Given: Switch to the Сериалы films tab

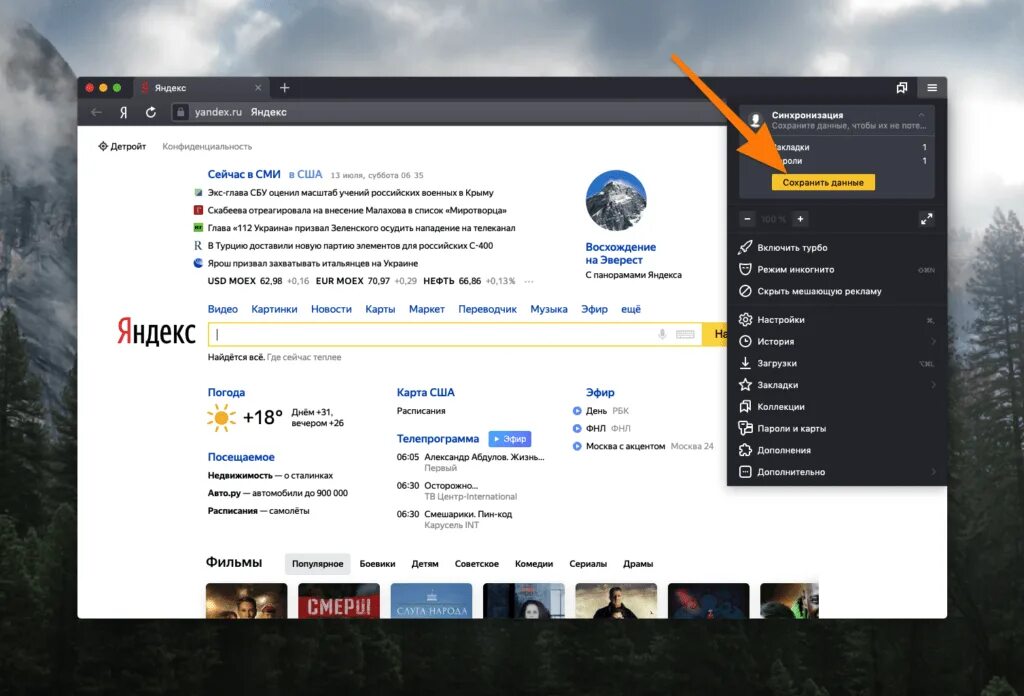Looking at the screenshot, I should [588, 563].
